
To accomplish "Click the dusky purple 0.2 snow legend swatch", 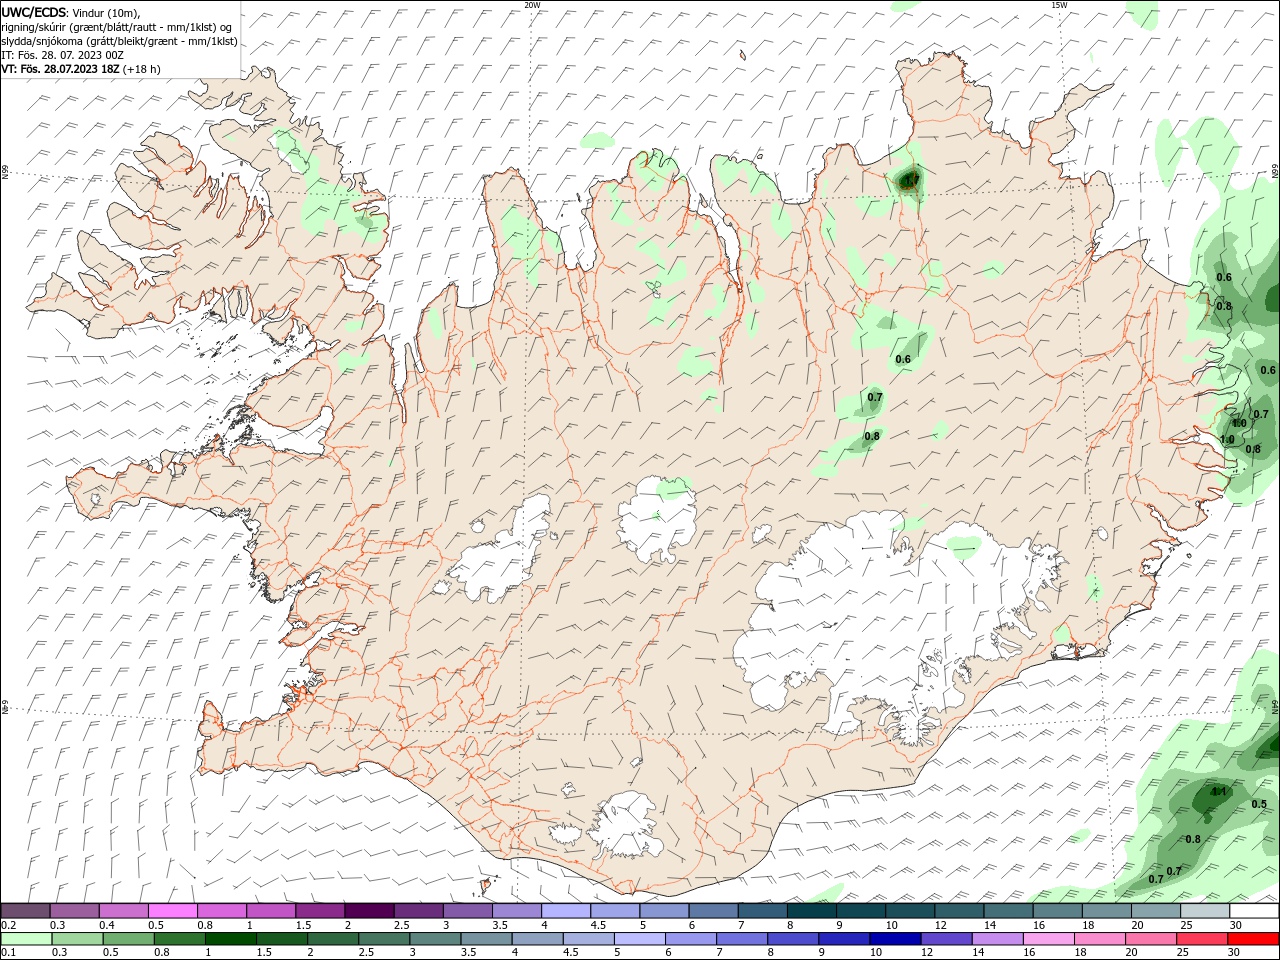I will click(x=26, y=910).
